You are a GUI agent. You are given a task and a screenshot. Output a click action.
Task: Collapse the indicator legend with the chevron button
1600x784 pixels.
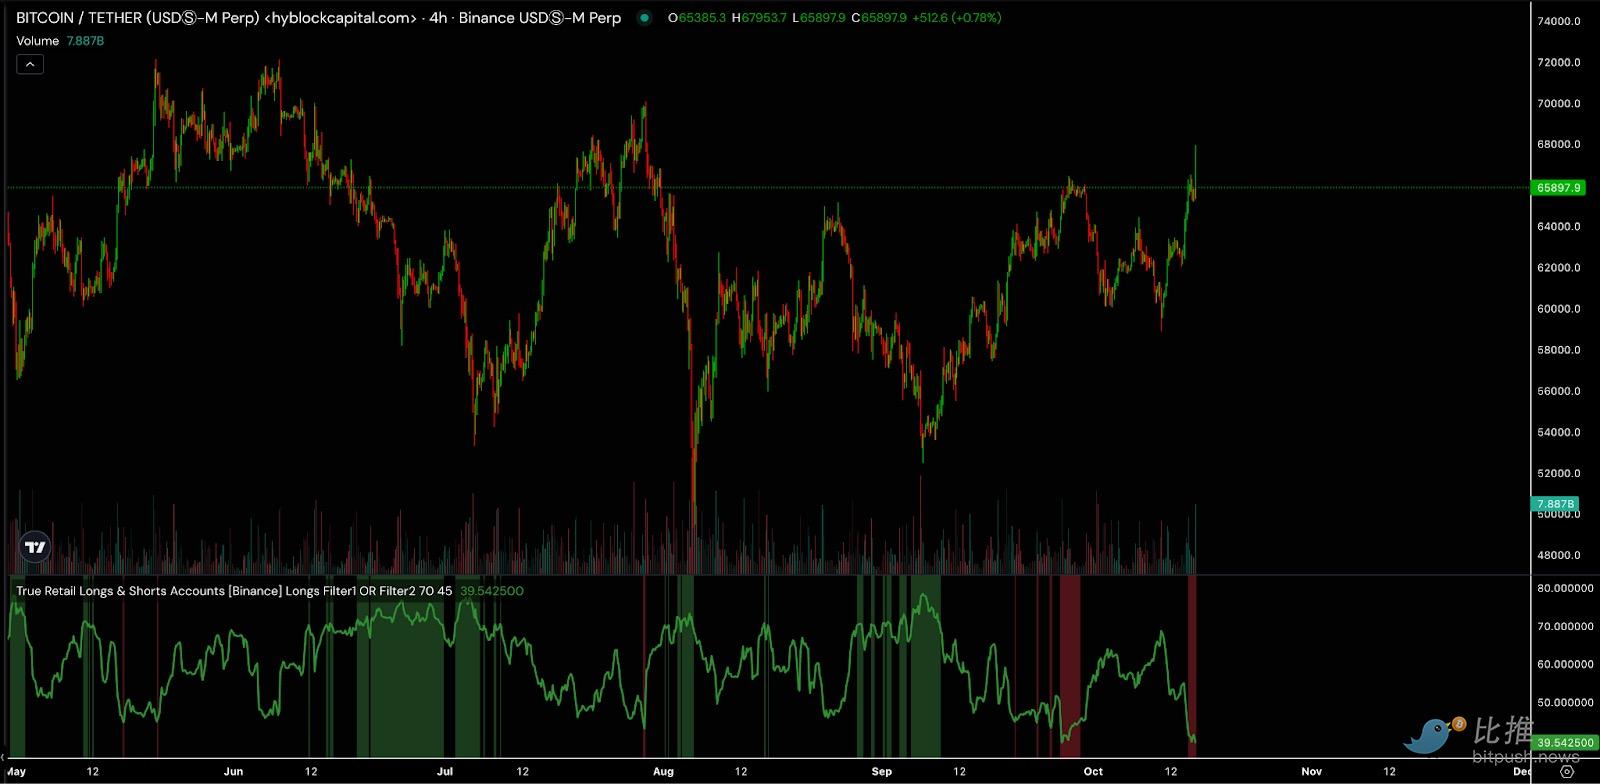click(x=30, y=64)
